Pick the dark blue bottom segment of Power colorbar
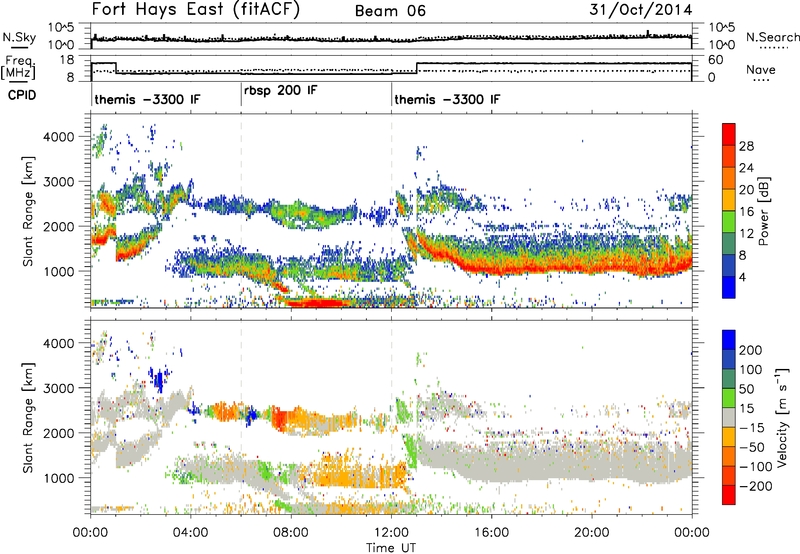 tap(729, 287)
